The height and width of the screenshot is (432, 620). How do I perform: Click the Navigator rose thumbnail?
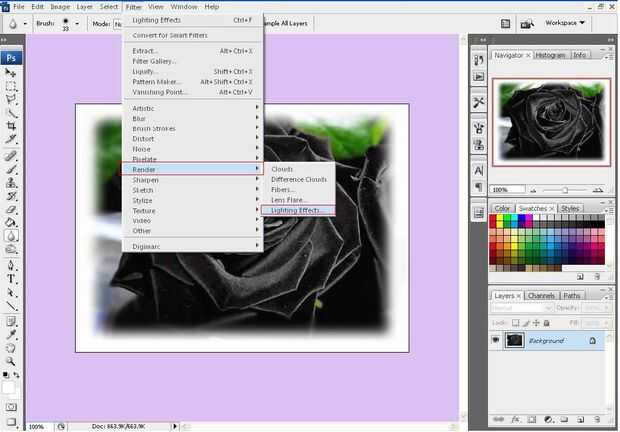click(552, 122)
